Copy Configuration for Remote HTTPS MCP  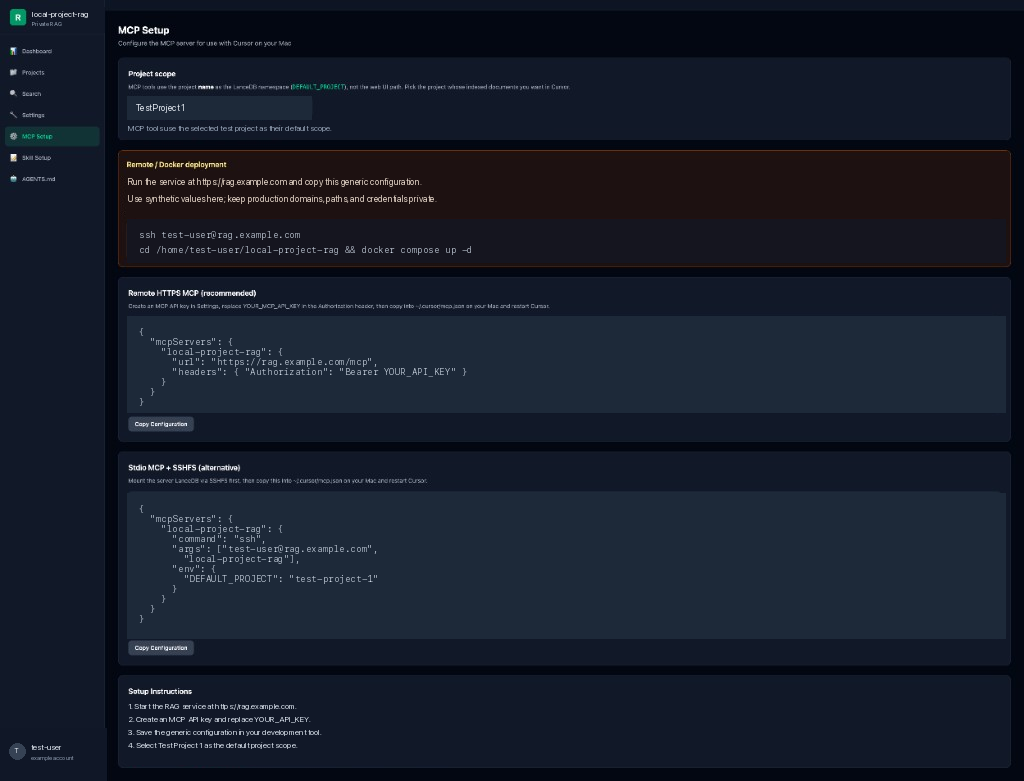point(161,424)
